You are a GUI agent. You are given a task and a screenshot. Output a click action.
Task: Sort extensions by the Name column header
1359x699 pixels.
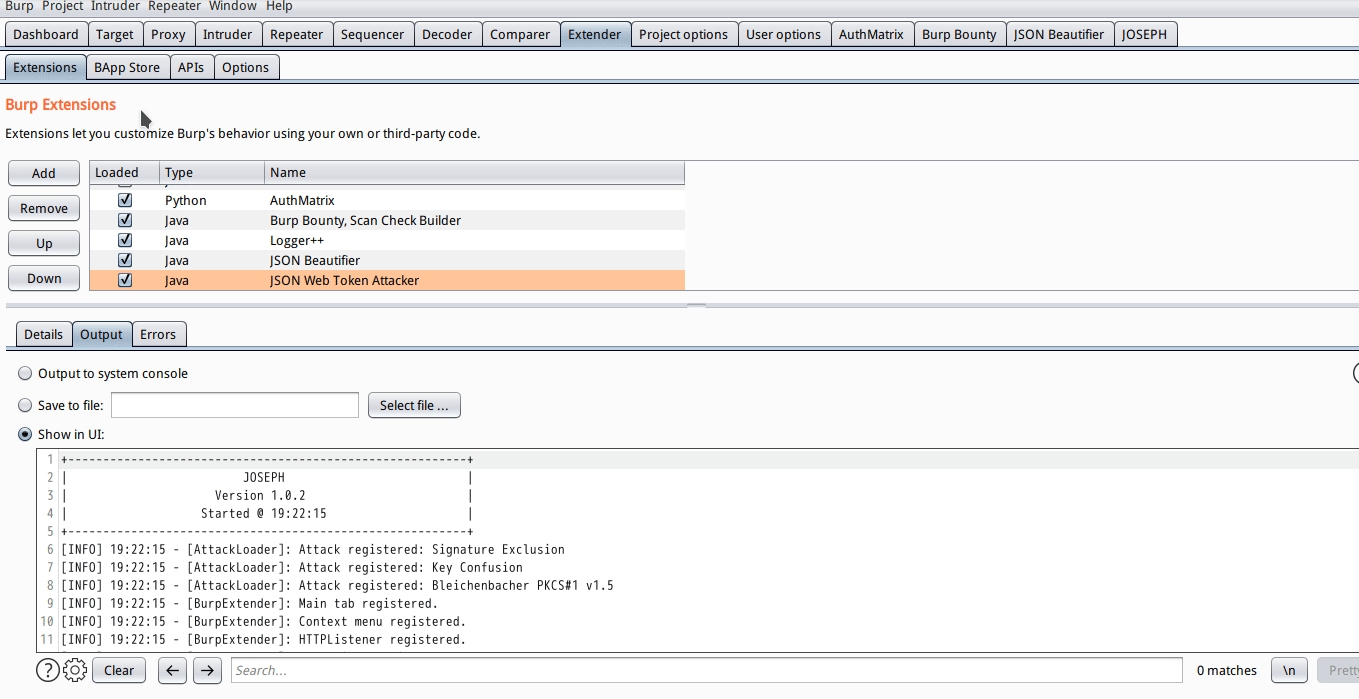pos(474,172)
